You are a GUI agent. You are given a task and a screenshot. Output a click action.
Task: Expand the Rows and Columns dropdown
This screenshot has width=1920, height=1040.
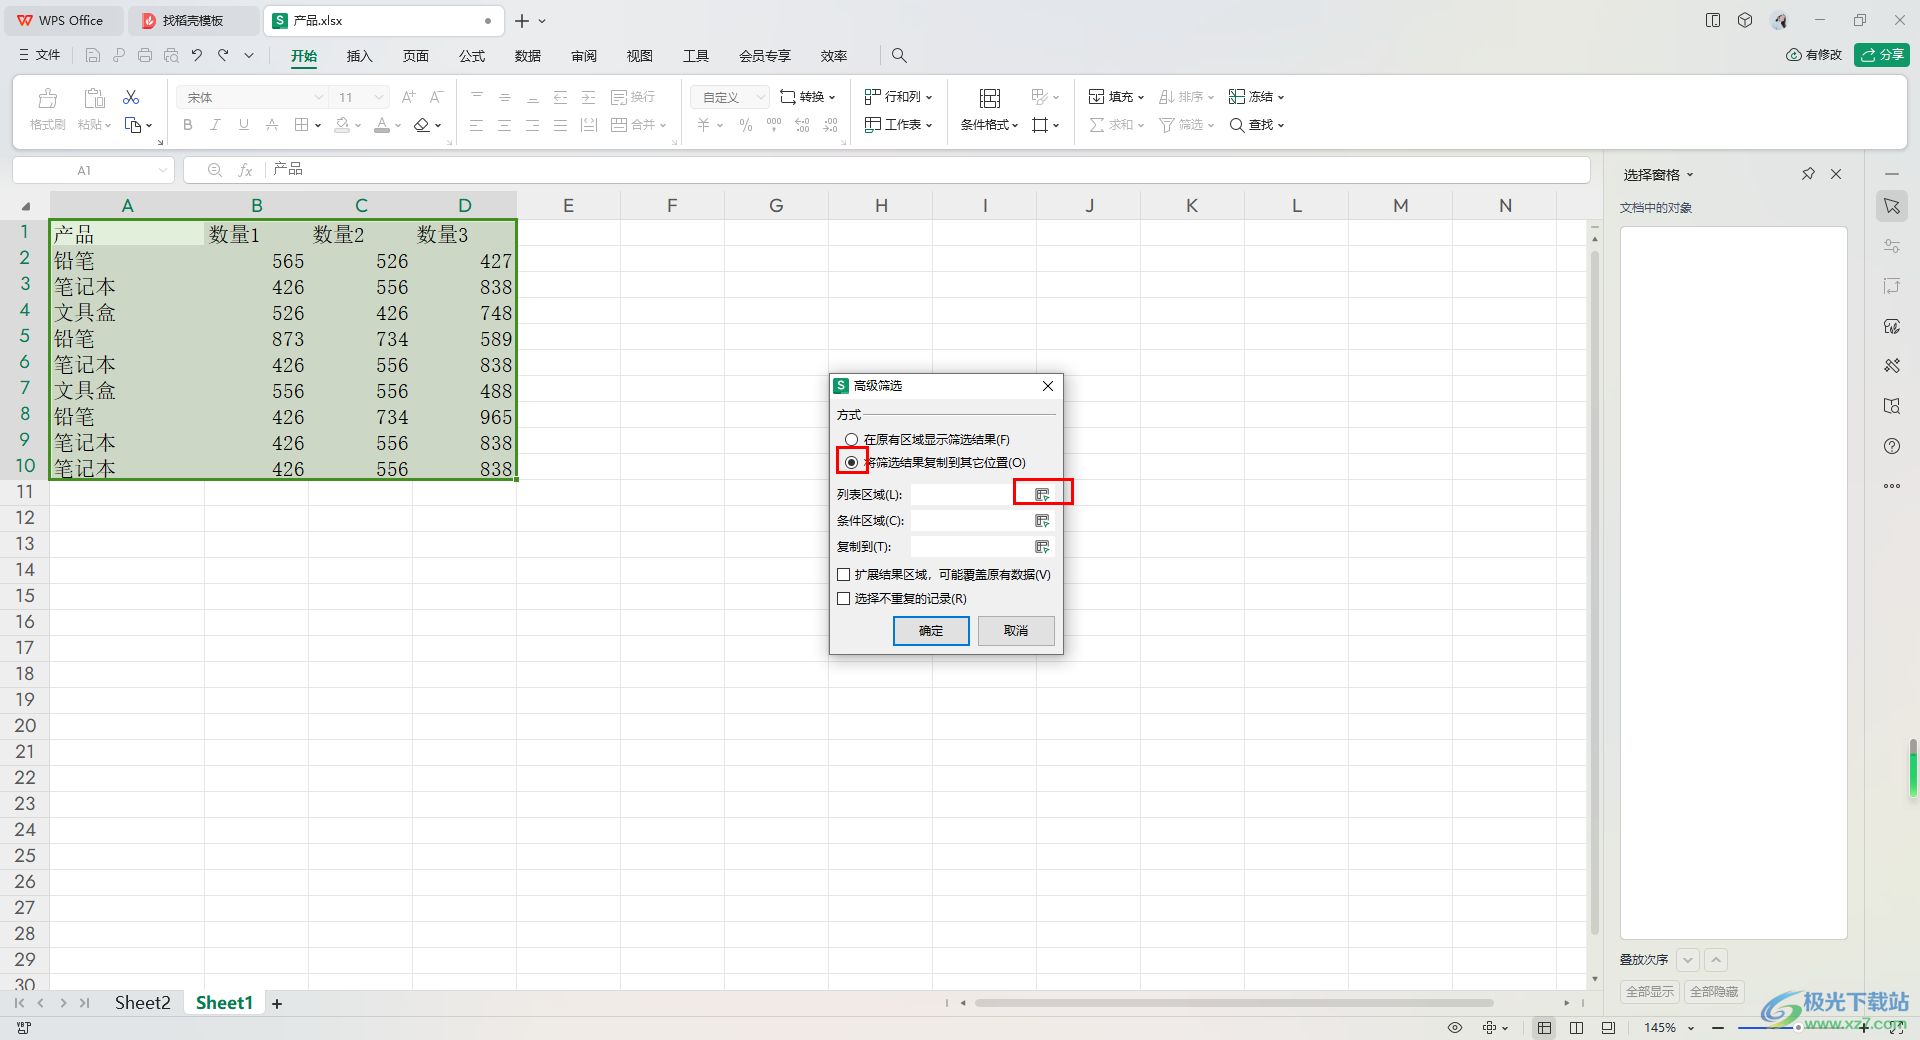click(898, 97)
